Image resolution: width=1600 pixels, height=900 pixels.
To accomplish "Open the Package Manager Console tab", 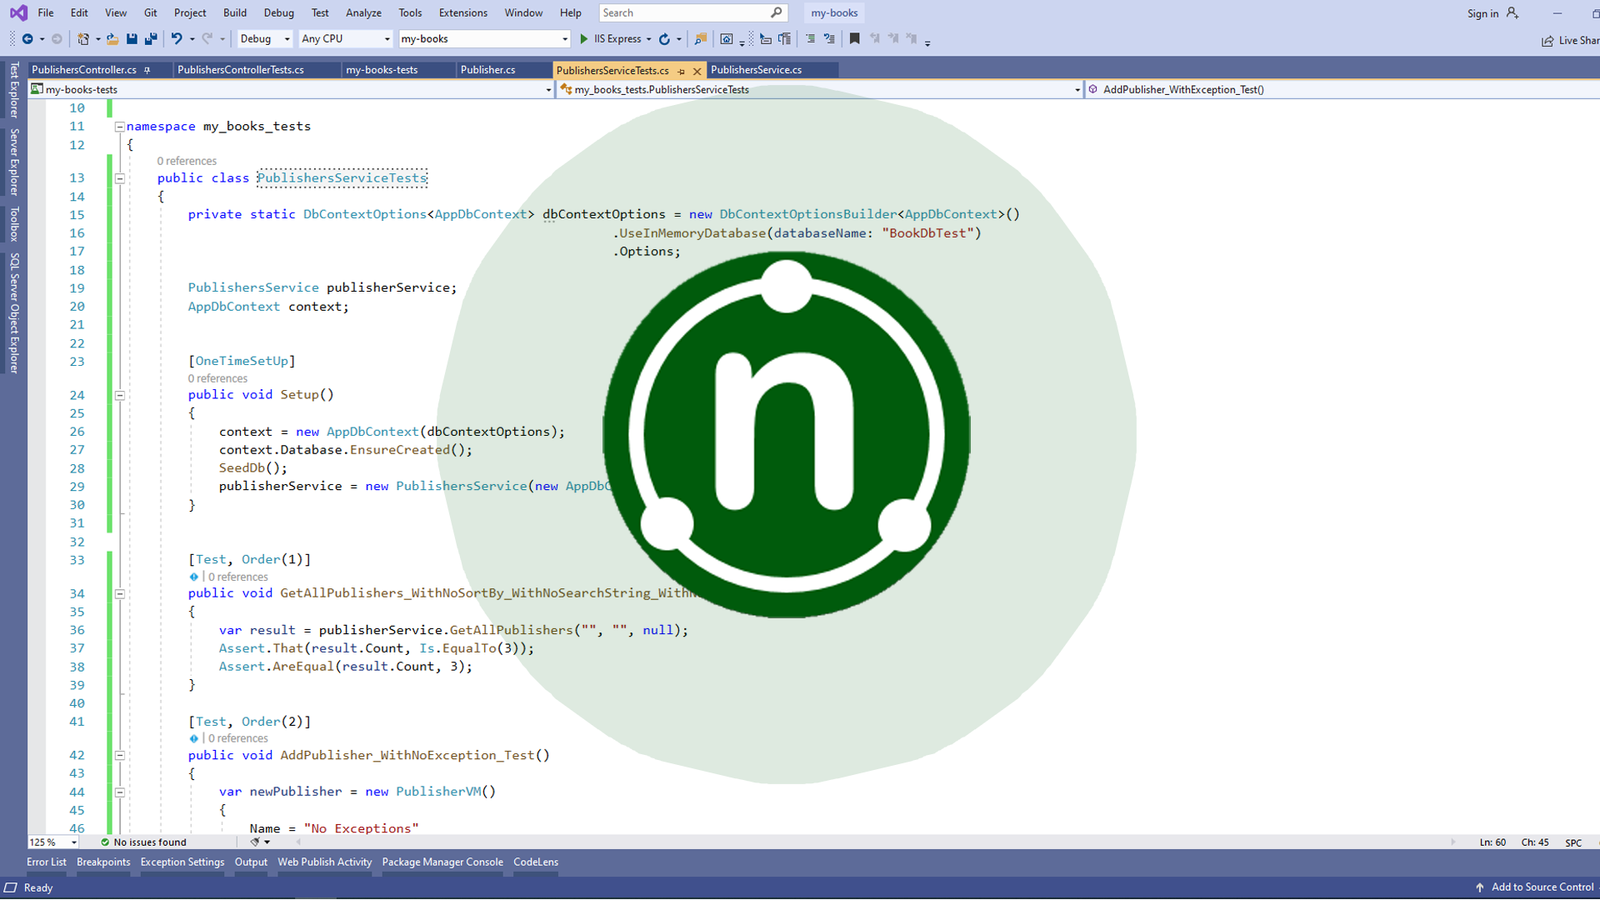I will coord(442,862).
